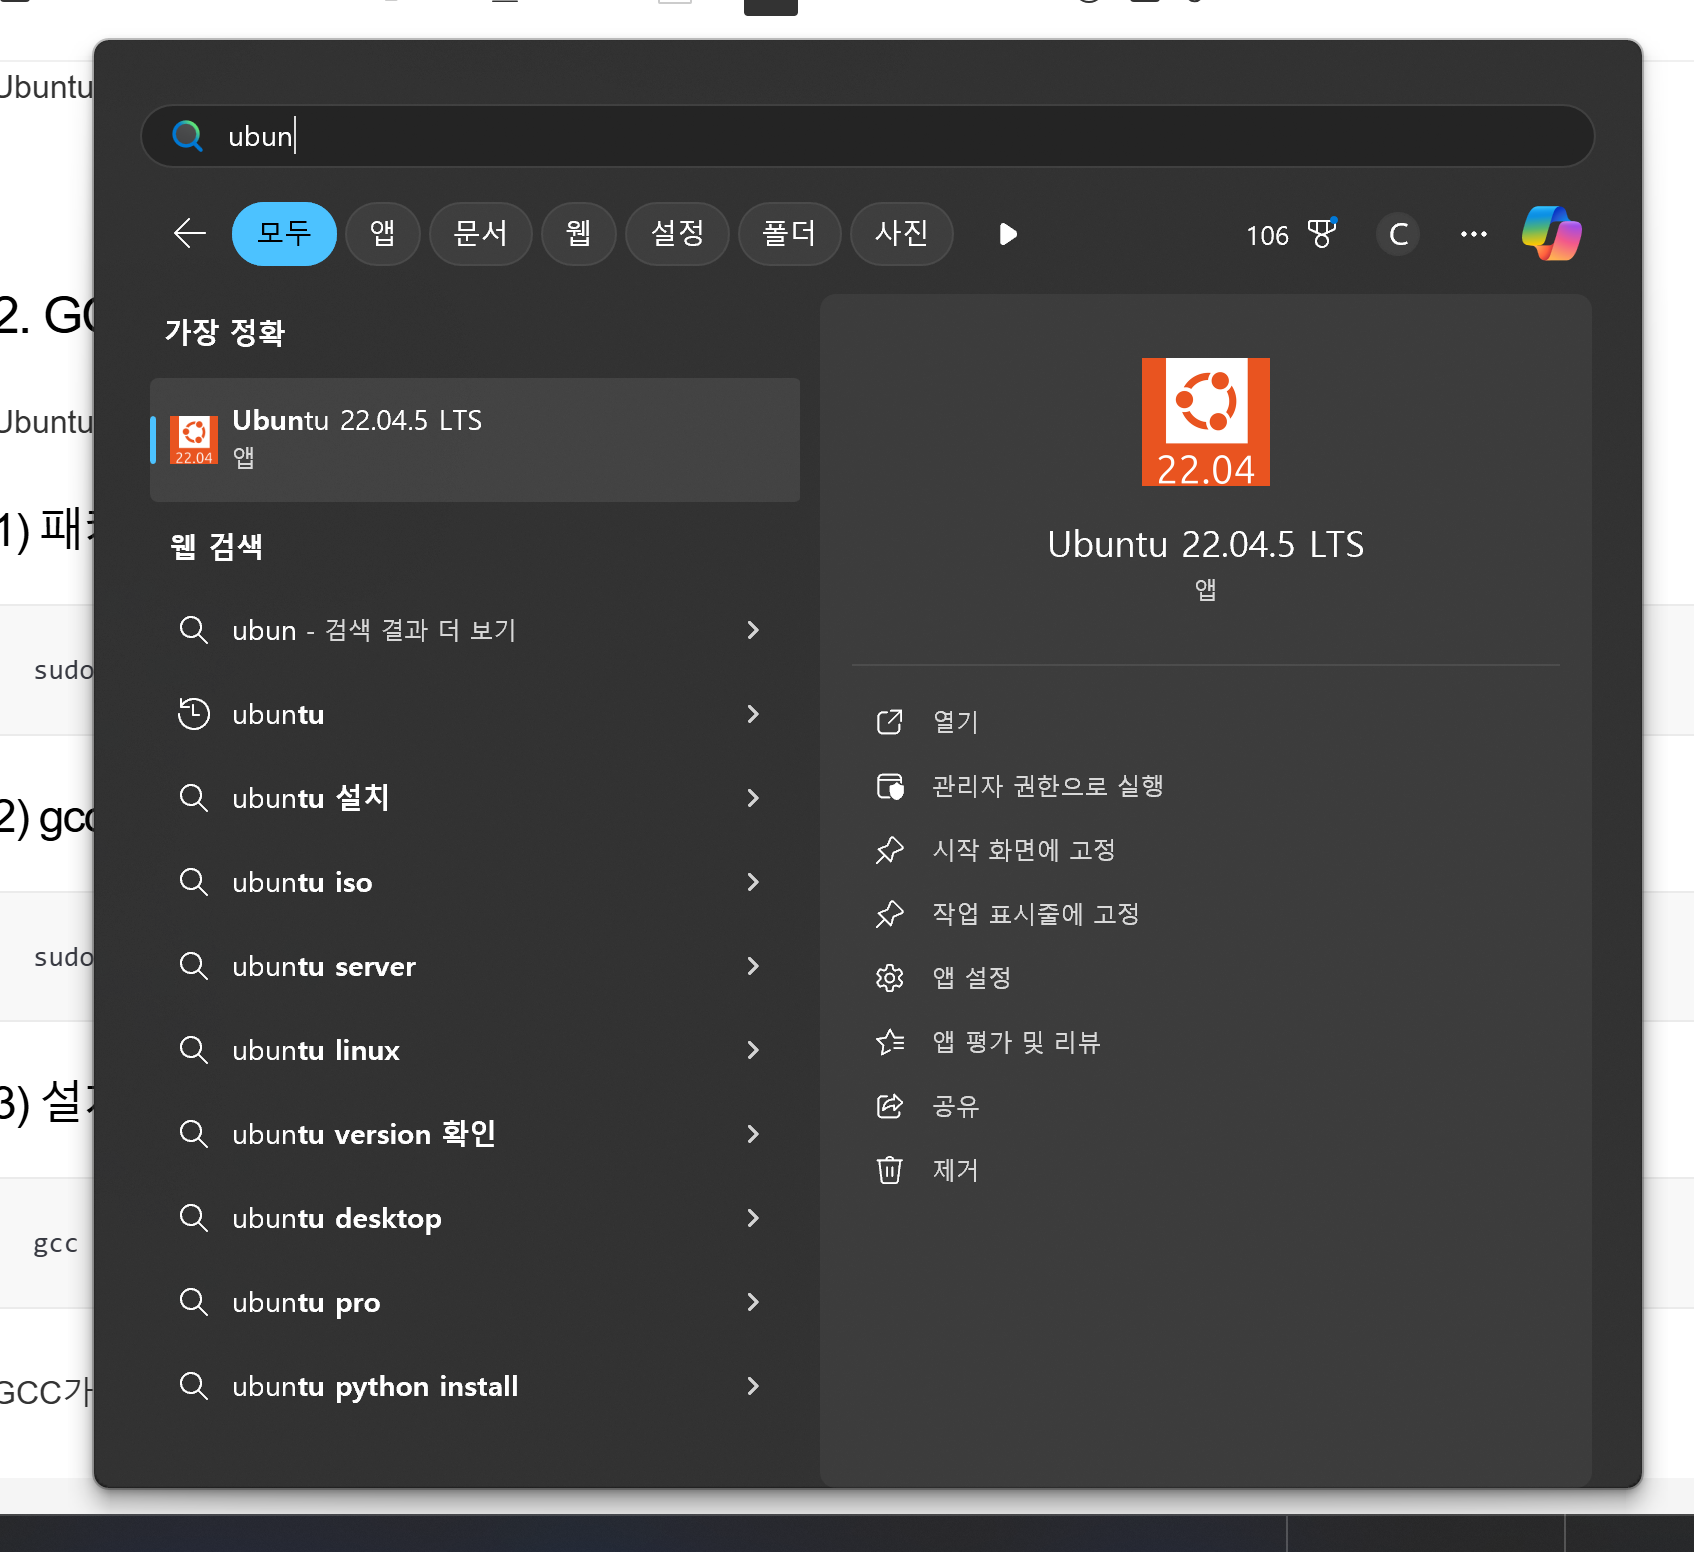Expand the 'ubuntu linux' suggestion chevron
The width and height of the screenshot is (1694, 1552).
click(x=753, y=1050)
